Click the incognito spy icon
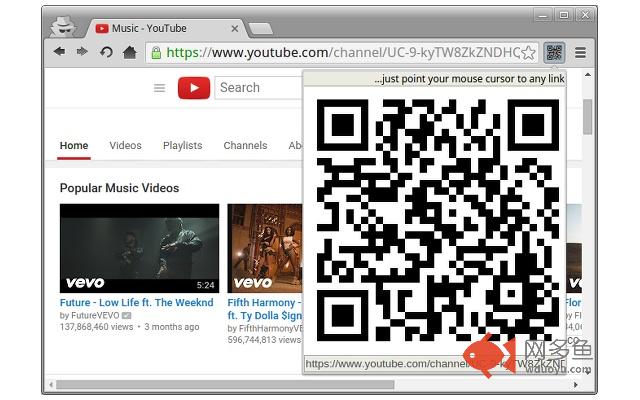Screen dimensions: 640x400 point(63,26)
